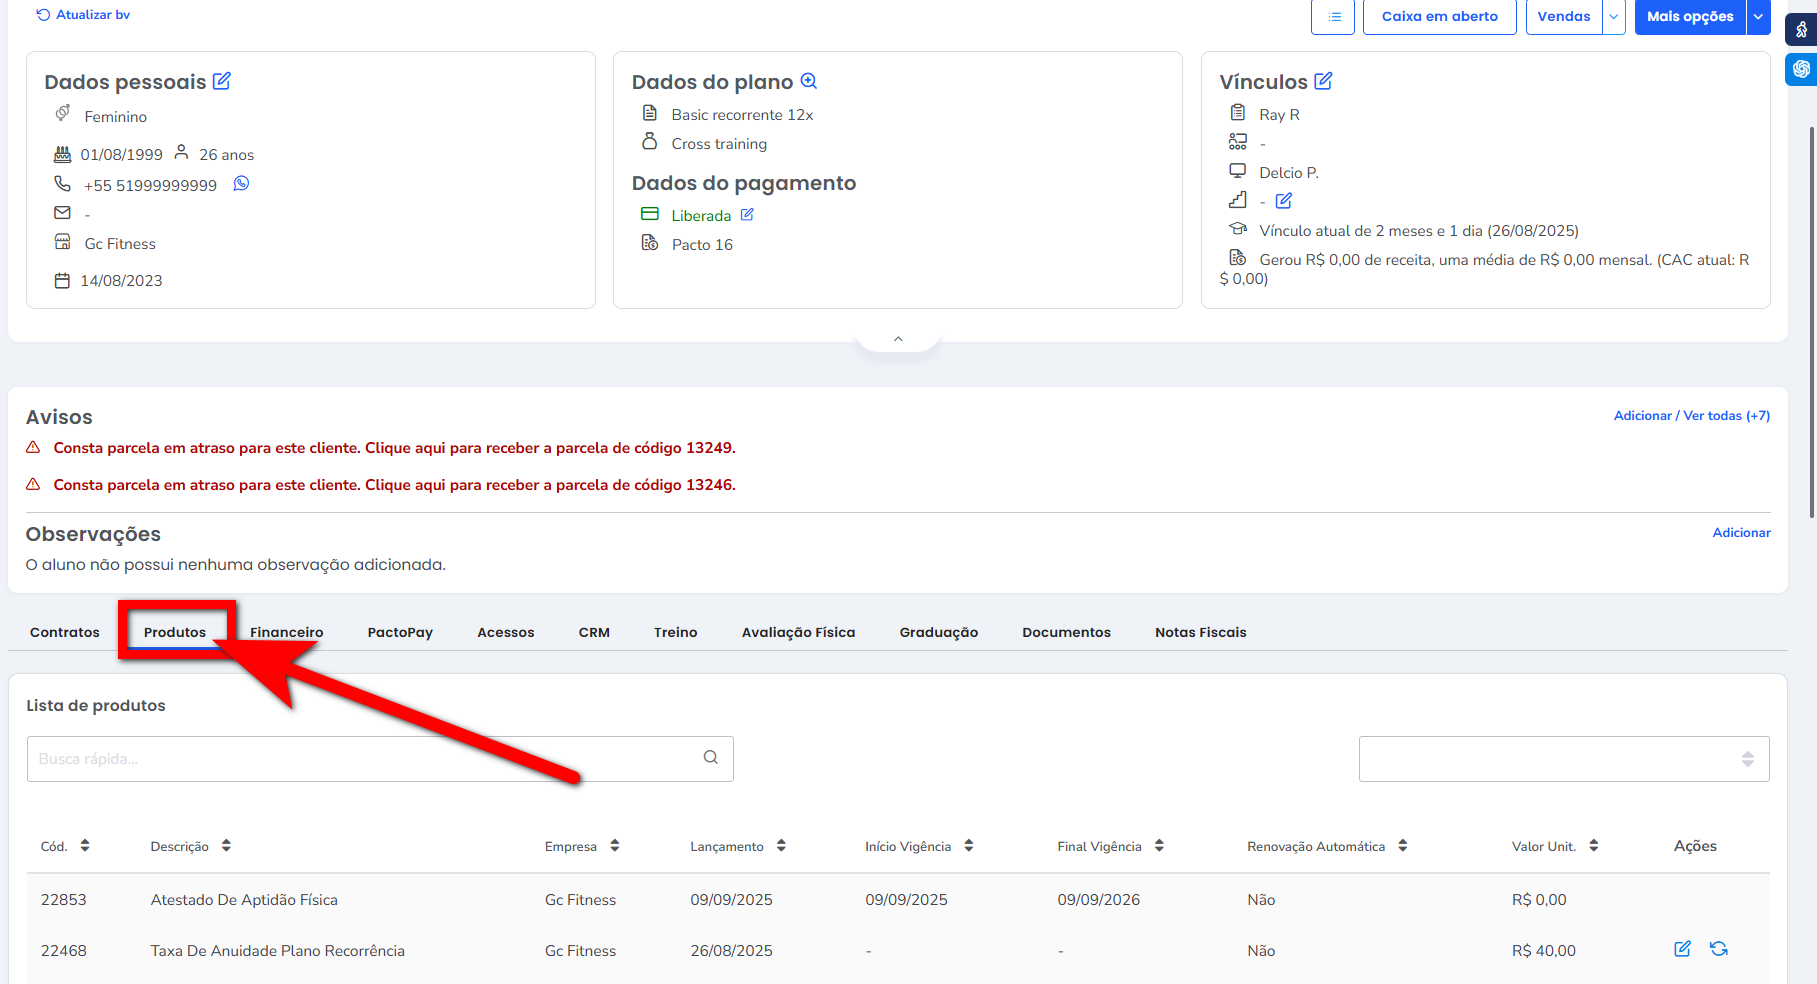Image resolution: width=1817 pixels, height=984 pixels.
Task: Open the Contratos tab
Action: (x=65, y=632)
